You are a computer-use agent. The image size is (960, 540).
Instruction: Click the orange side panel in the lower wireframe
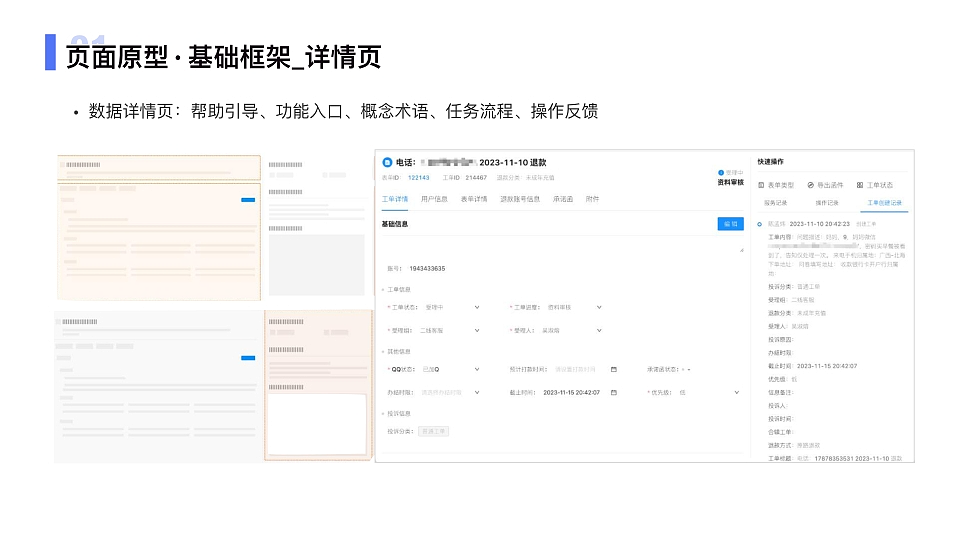click(x=318, y=385)
